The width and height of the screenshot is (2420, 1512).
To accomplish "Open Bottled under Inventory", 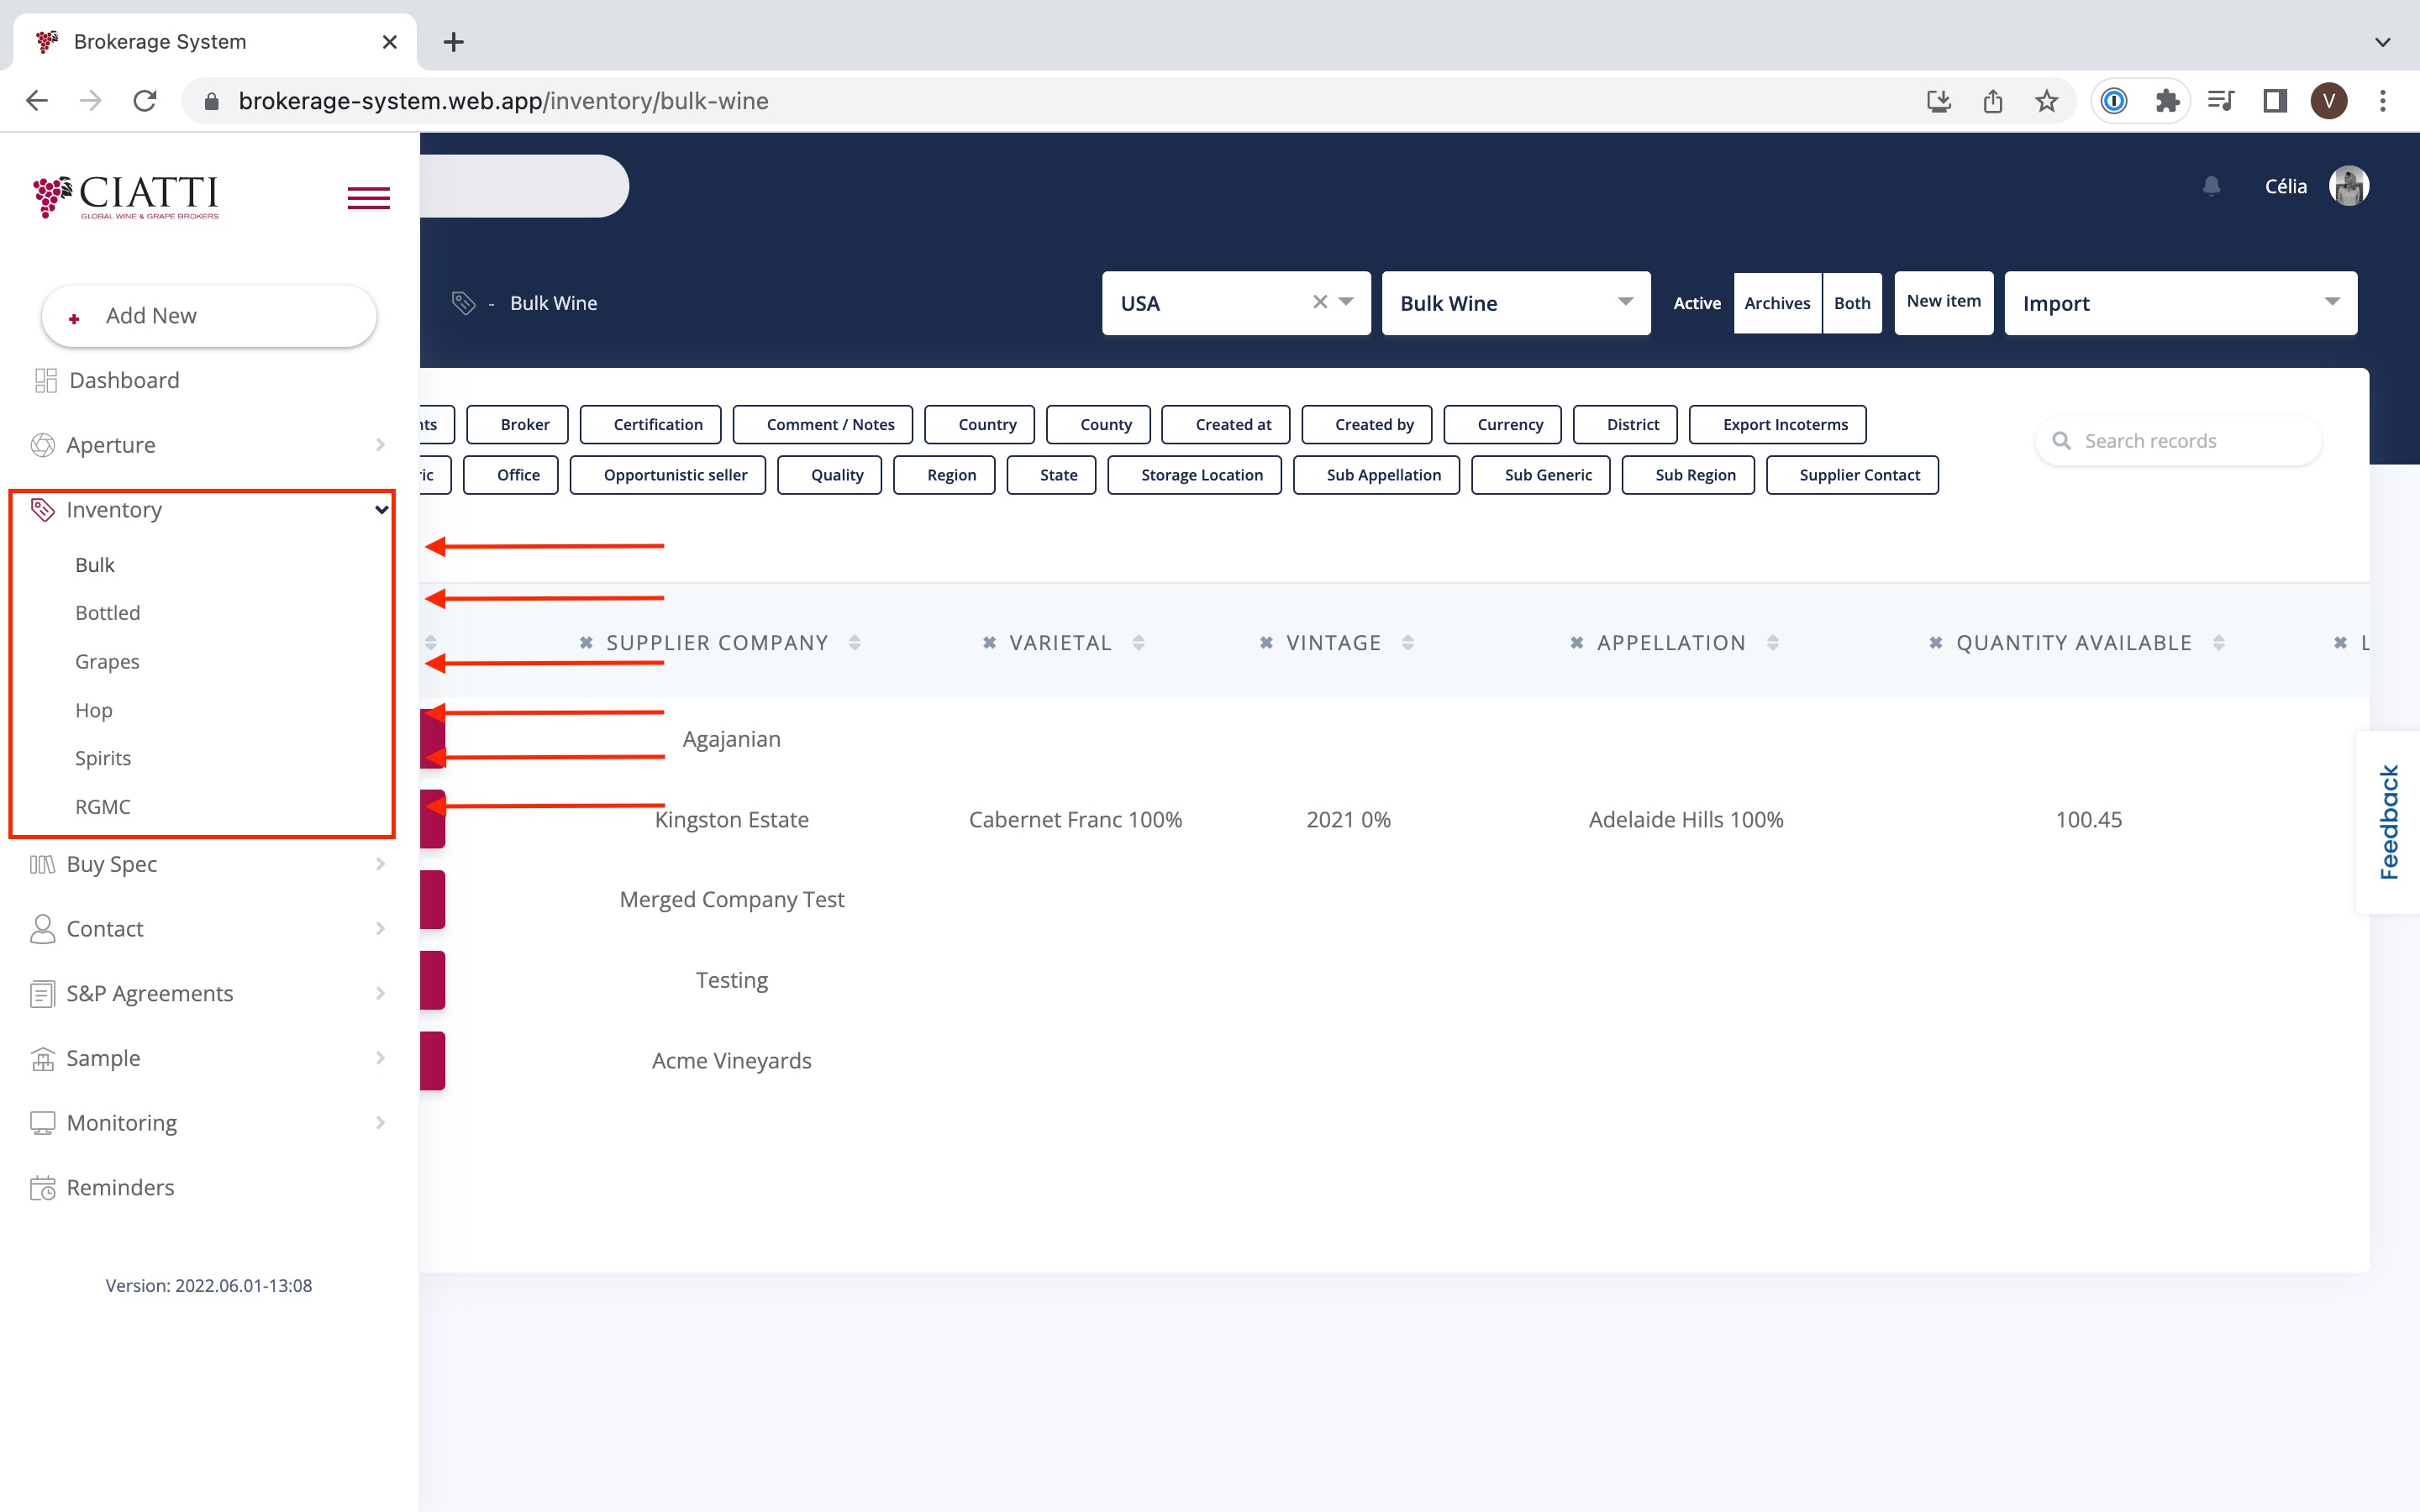I will pyautogui.click(x=107, y=613).
